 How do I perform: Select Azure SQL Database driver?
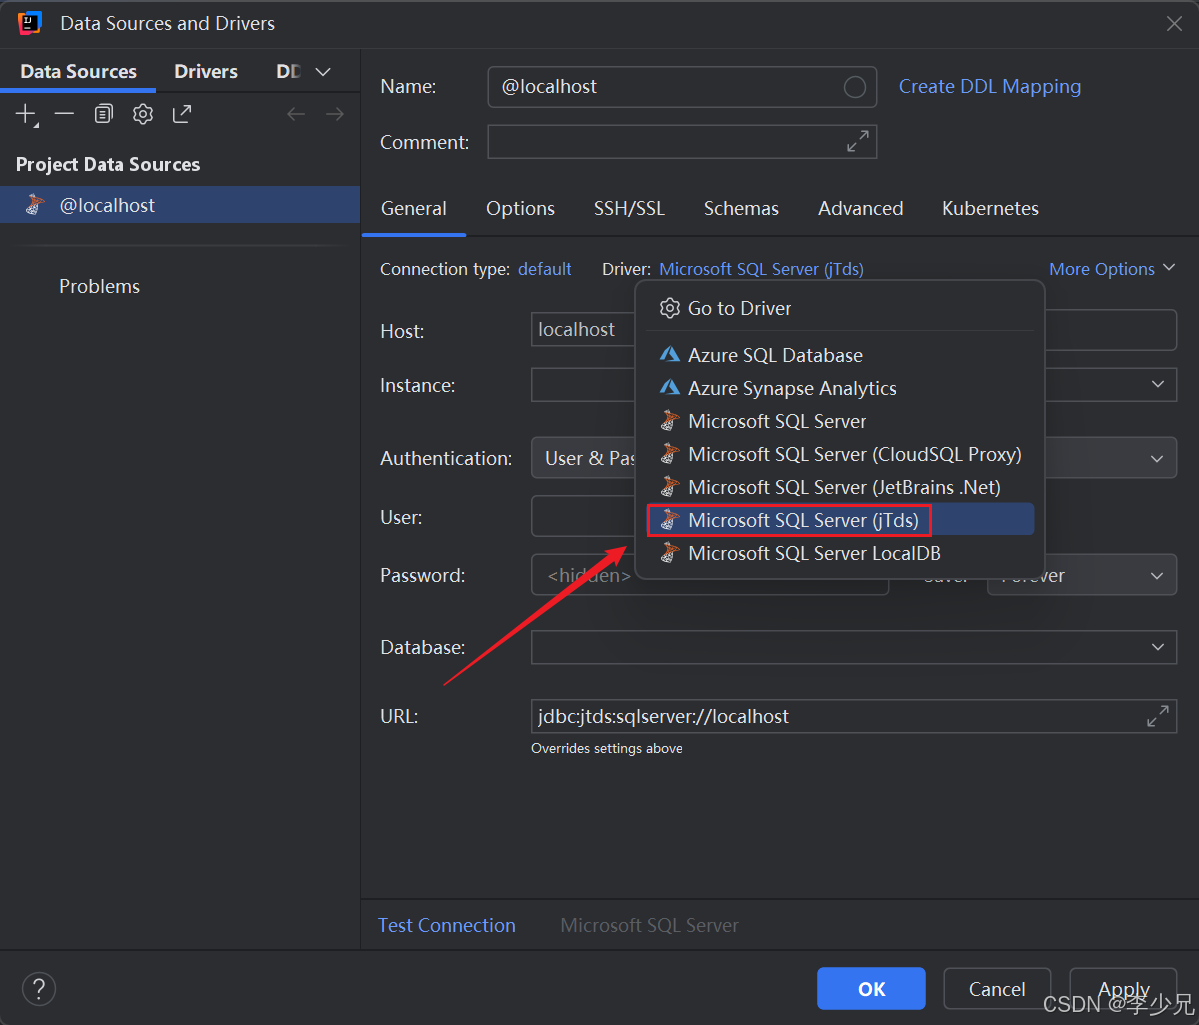click(x=840, y=355)
